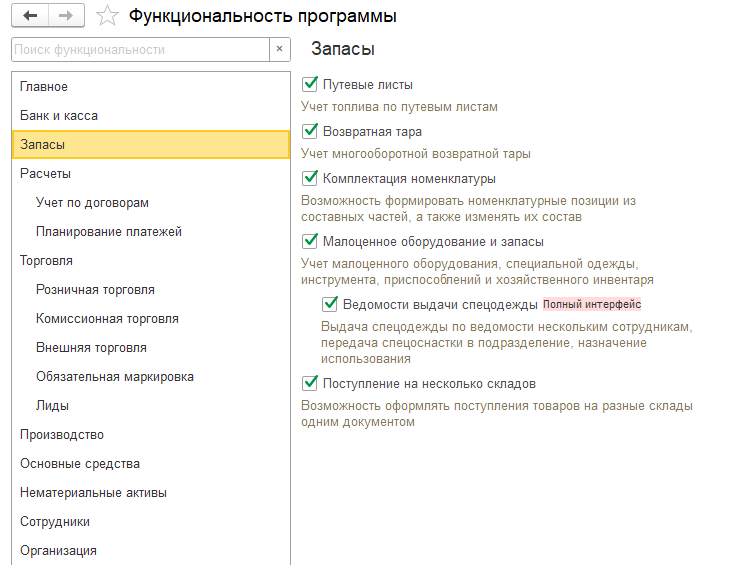
Task: Focus the functionality search field
Action: click(x=140, y=49)
